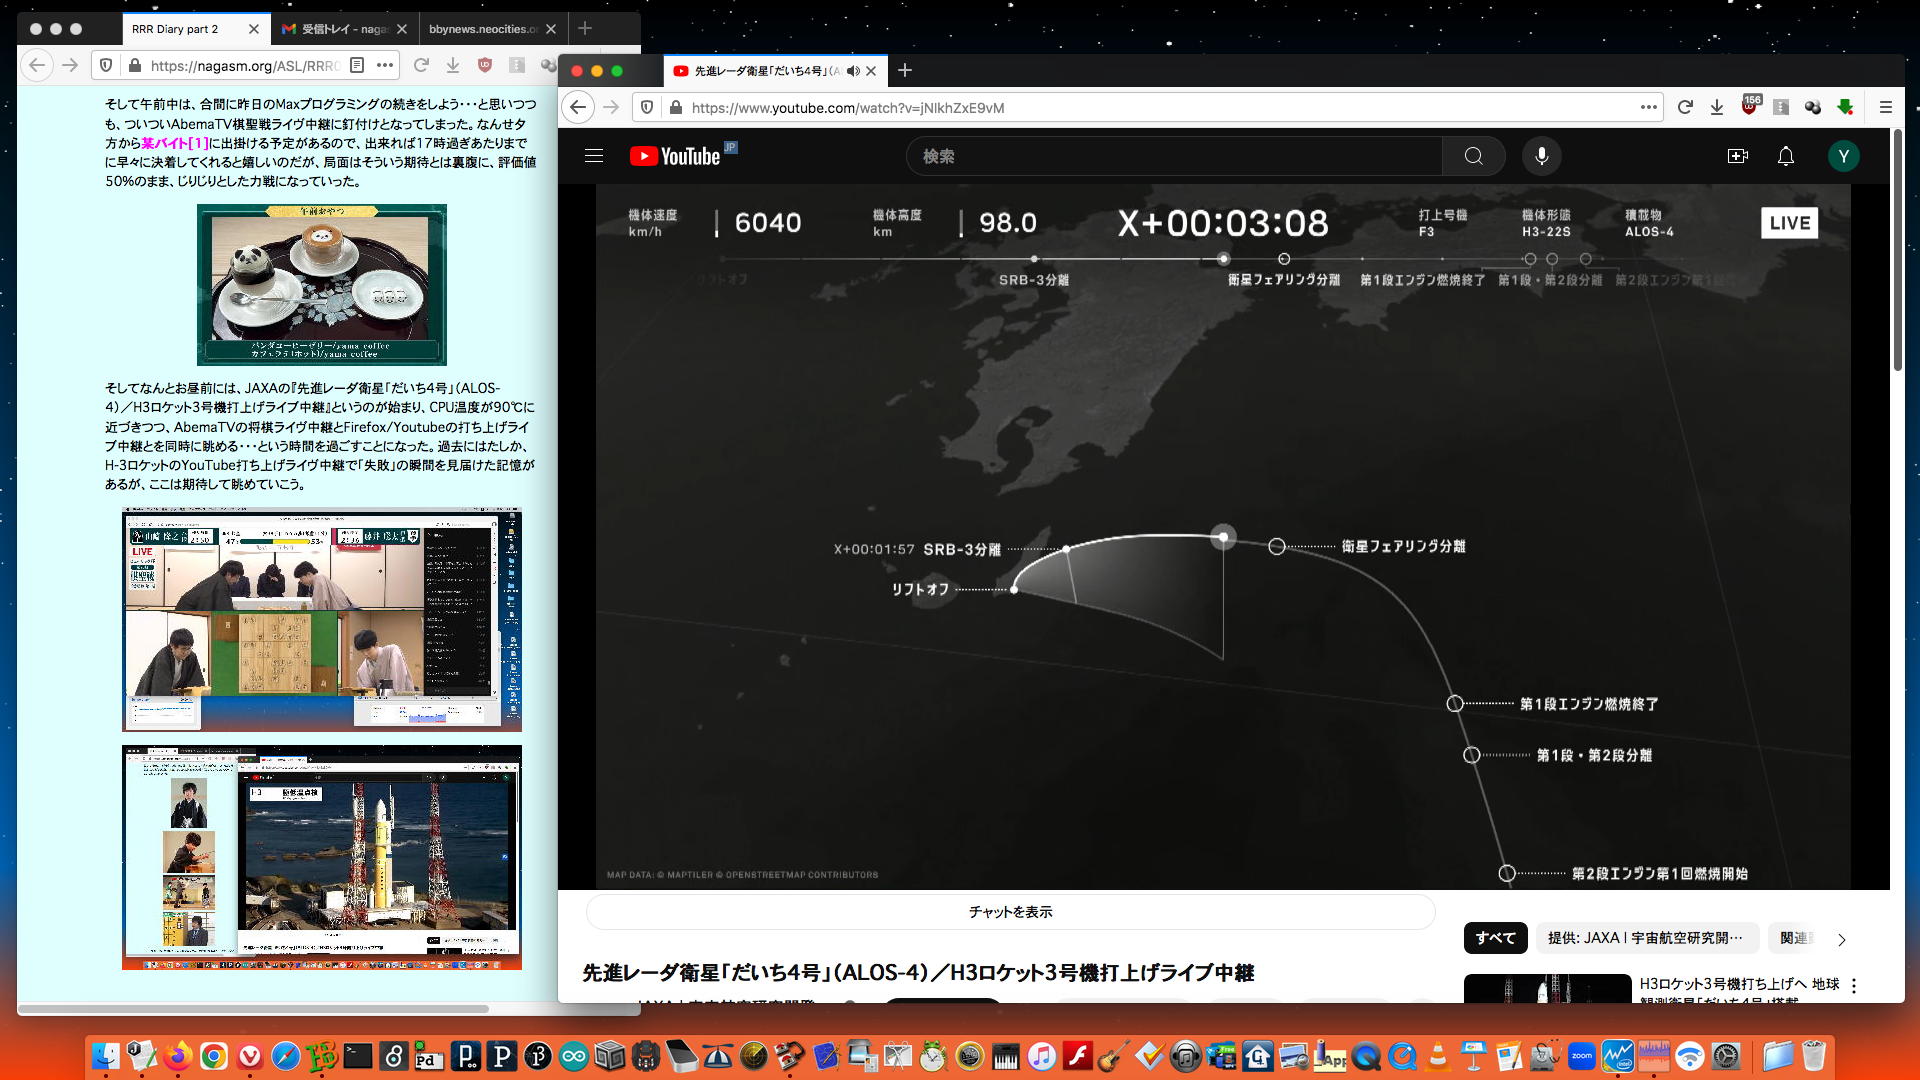This screenshot has height=1080, width=1920.
Task: Reload the YouTube page
Action: 1685,107
